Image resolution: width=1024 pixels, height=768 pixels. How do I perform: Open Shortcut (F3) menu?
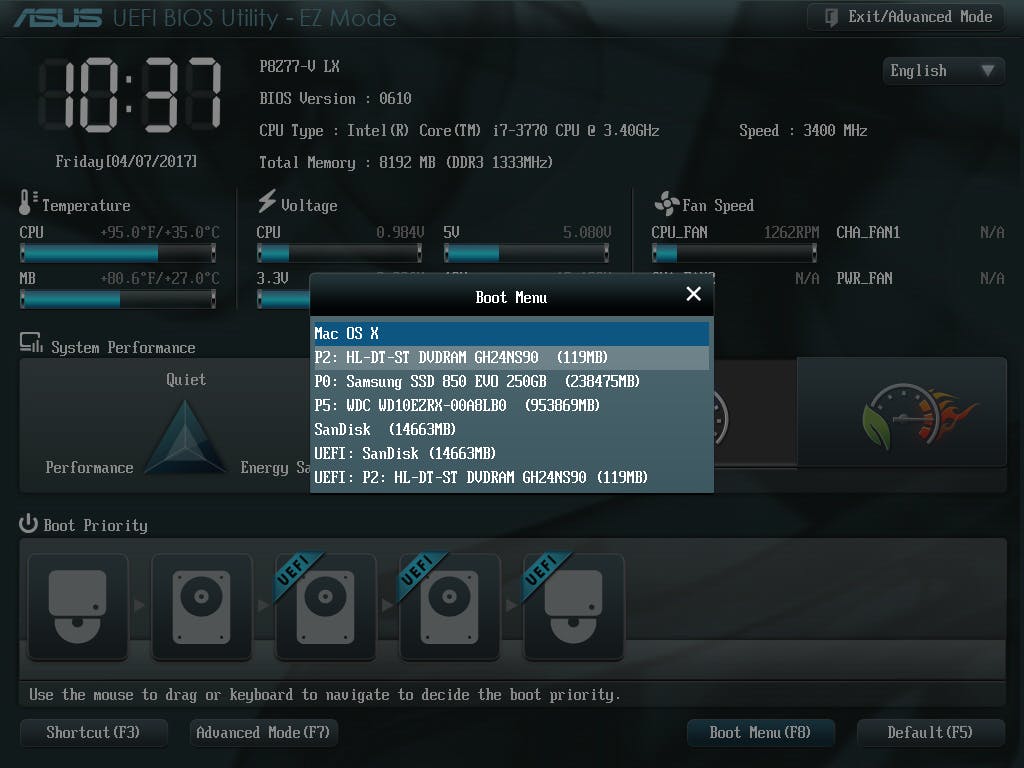click(93, 733)
